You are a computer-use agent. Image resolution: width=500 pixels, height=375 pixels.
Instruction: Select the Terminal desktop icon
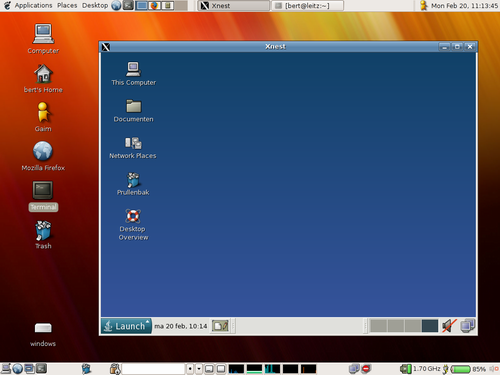43,196
